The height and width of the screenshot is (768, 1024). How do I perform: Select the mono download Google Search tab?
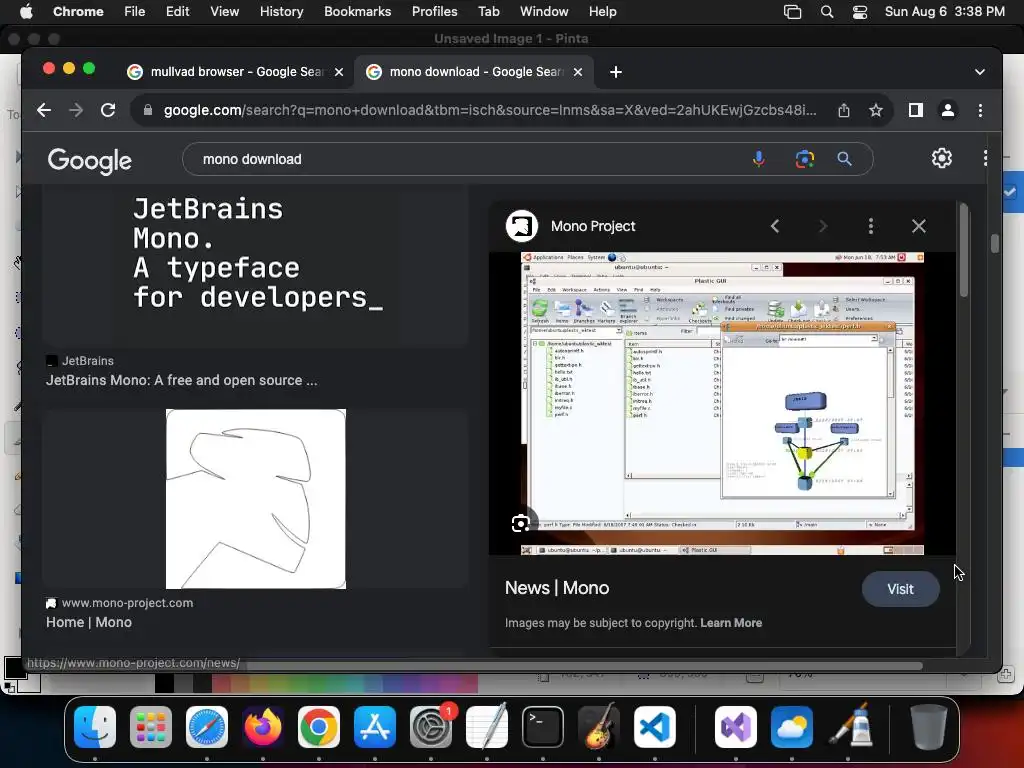[x=474, y=72]
